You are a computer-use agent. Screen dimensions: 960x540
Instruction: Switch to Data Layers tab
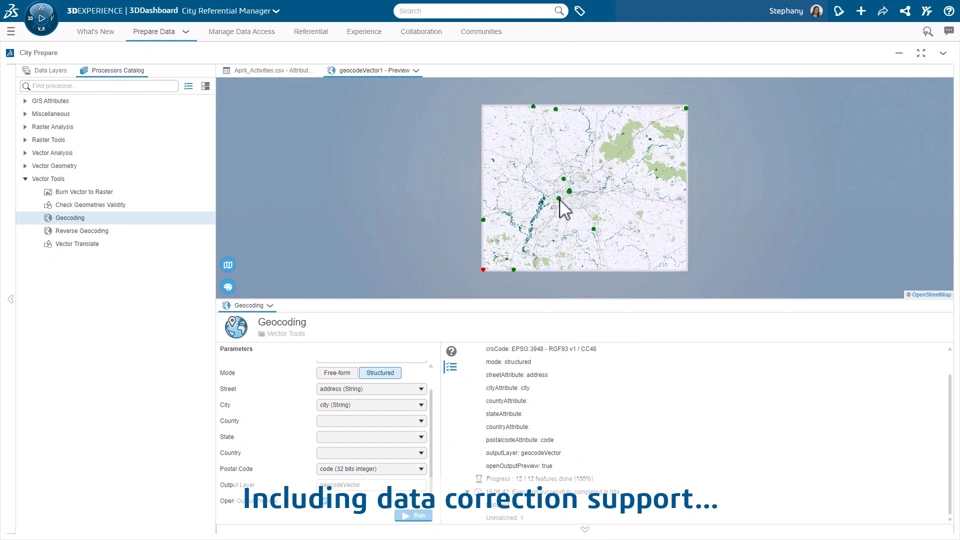pos(45,70)
